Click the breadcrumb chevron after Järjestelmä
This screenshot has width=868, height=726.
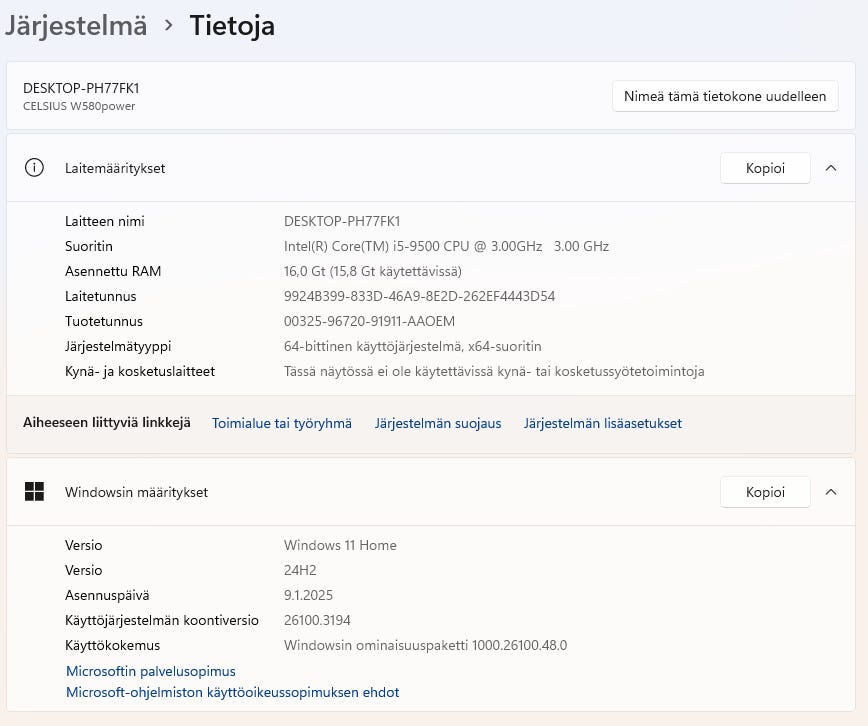(168, 26)
